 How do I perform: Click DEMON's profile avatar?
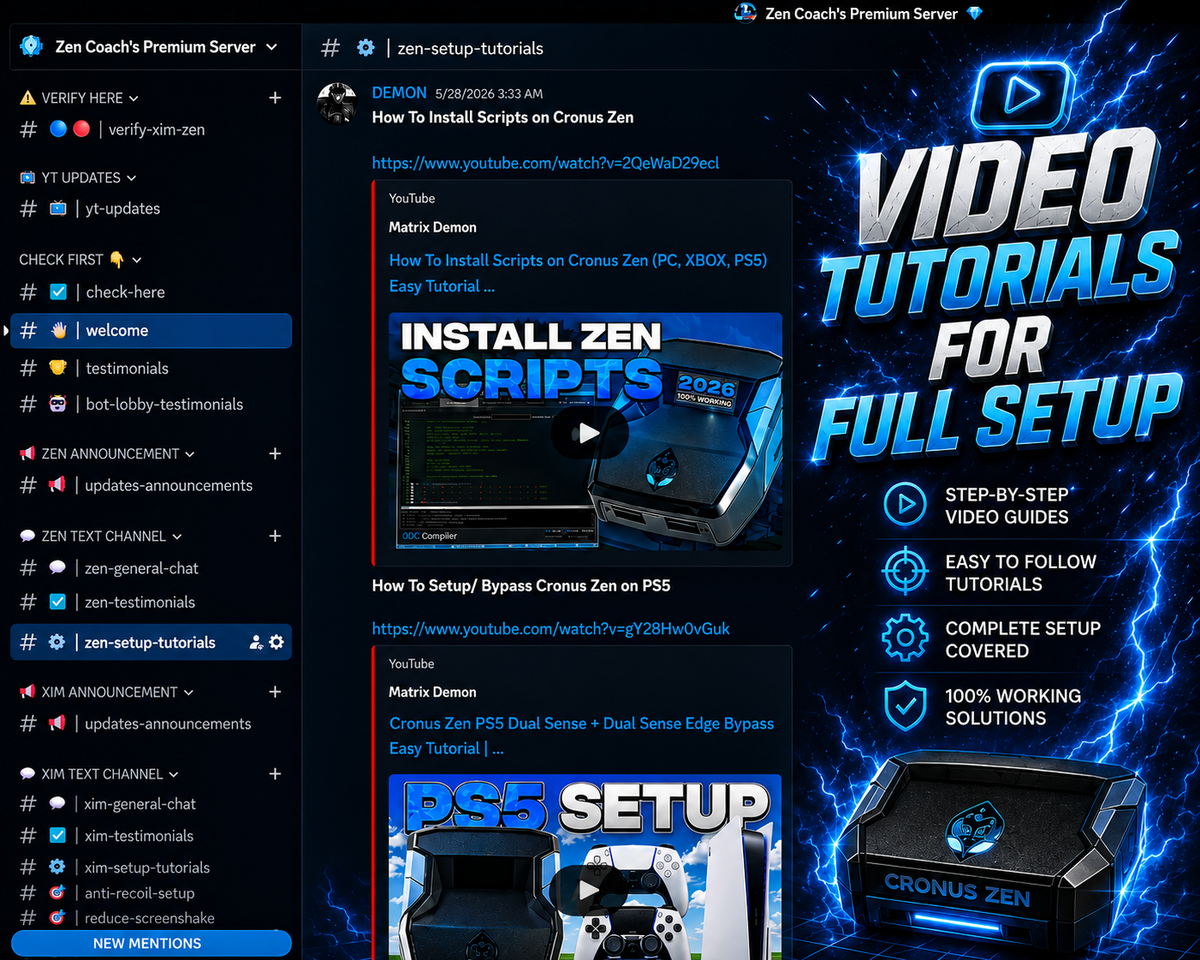tap(337, 103)
